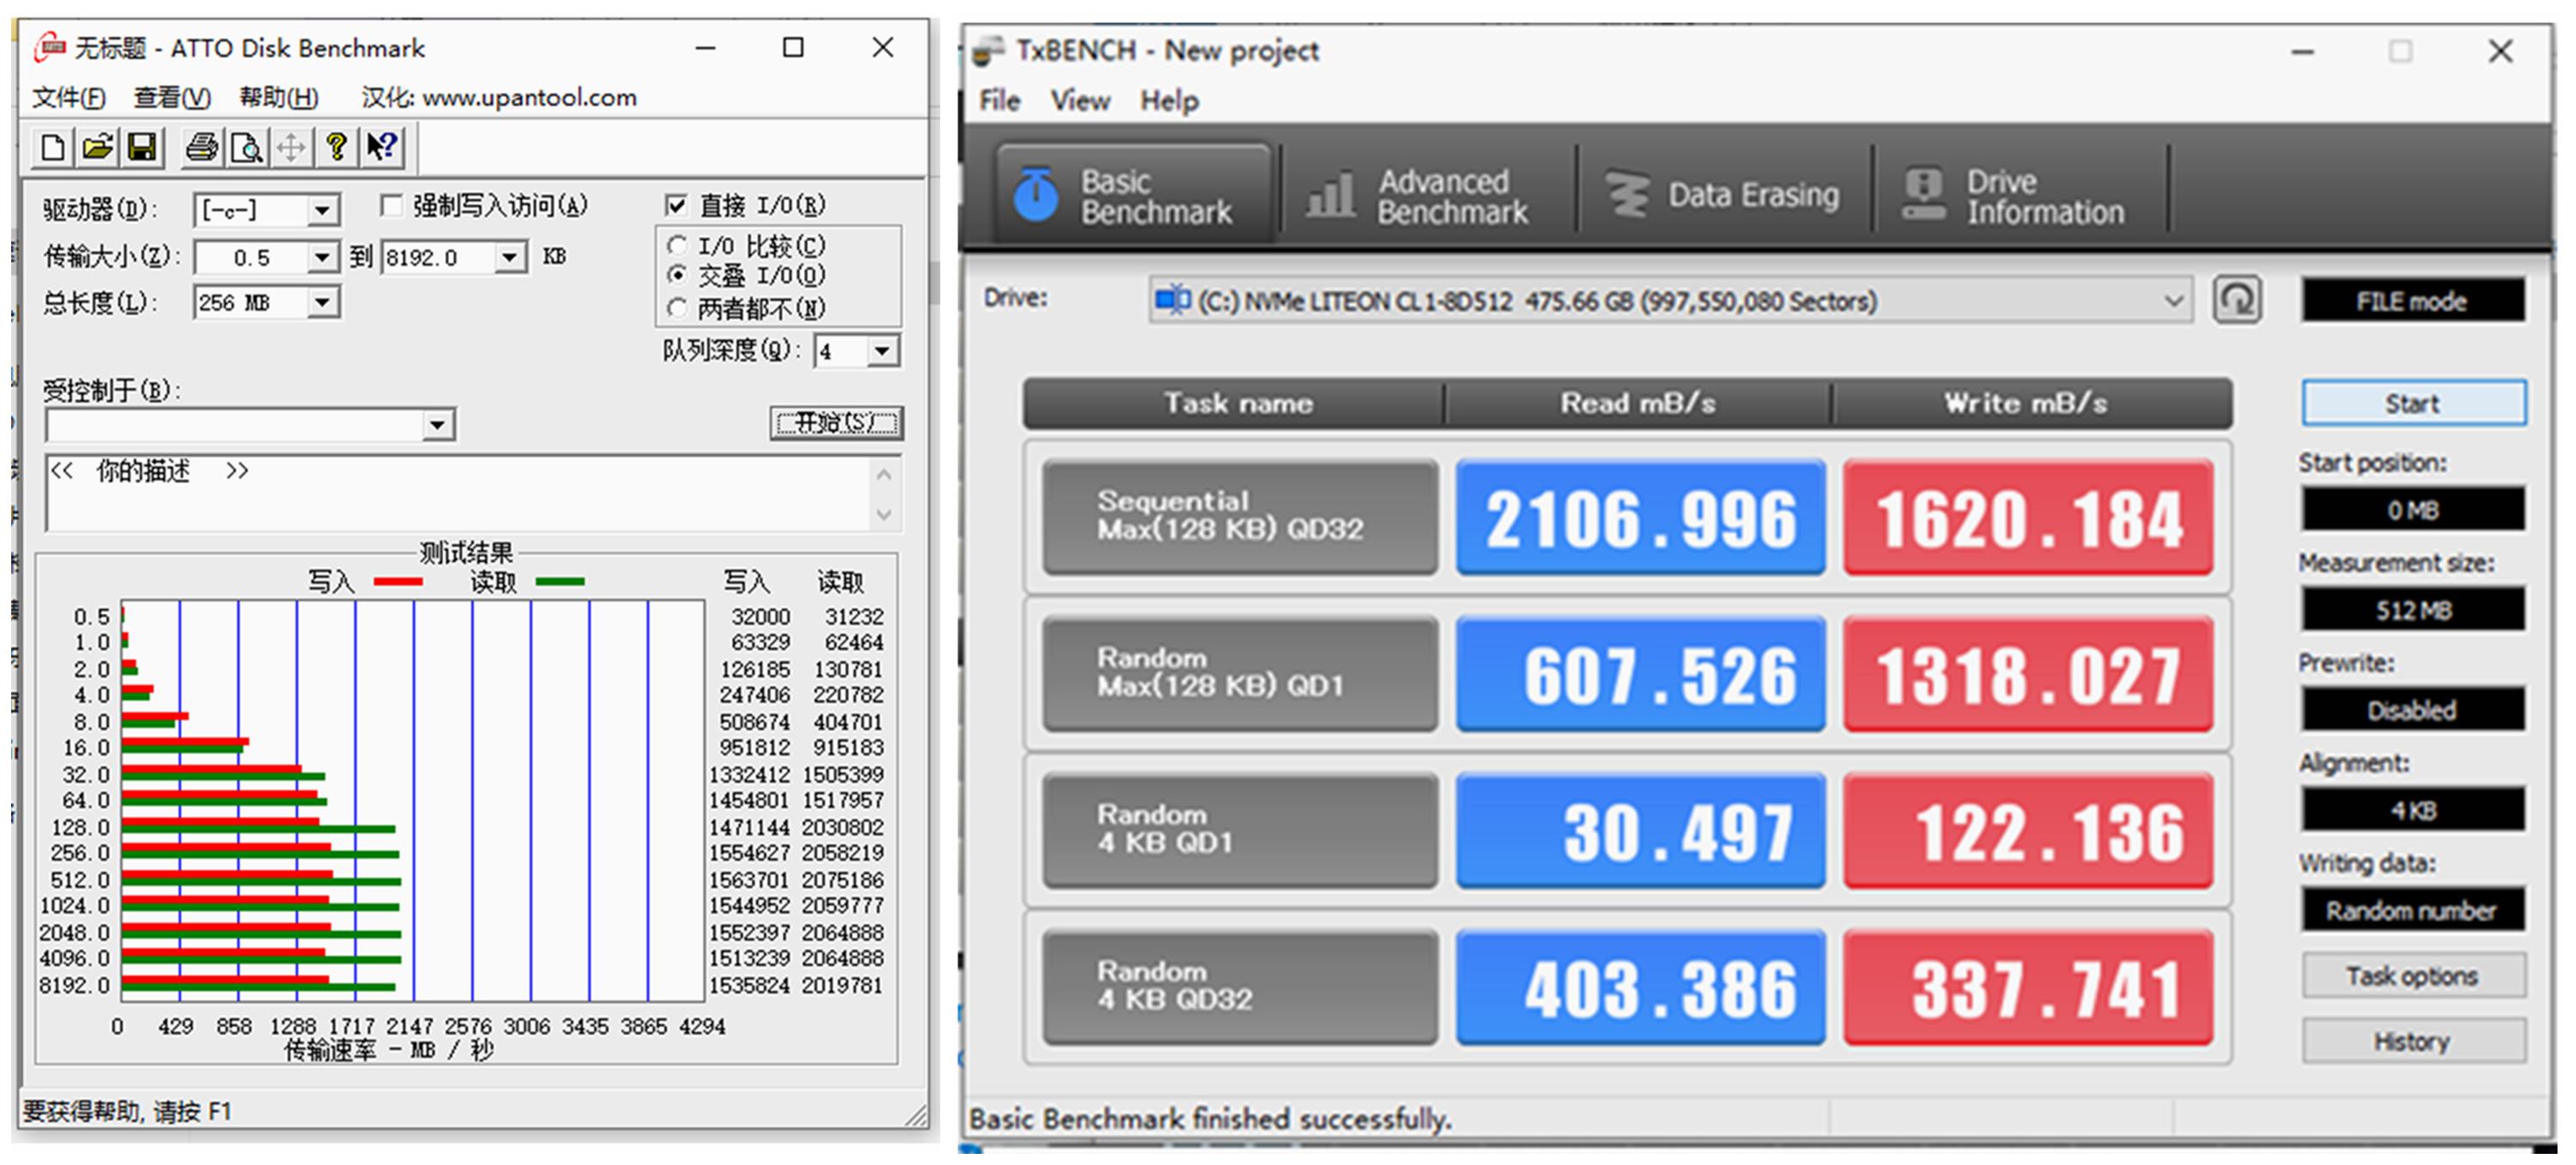Click the drive refresh icon in TxBENCH
The width and height of the screenshot is (2576, 1165).
click(2236, 300)
